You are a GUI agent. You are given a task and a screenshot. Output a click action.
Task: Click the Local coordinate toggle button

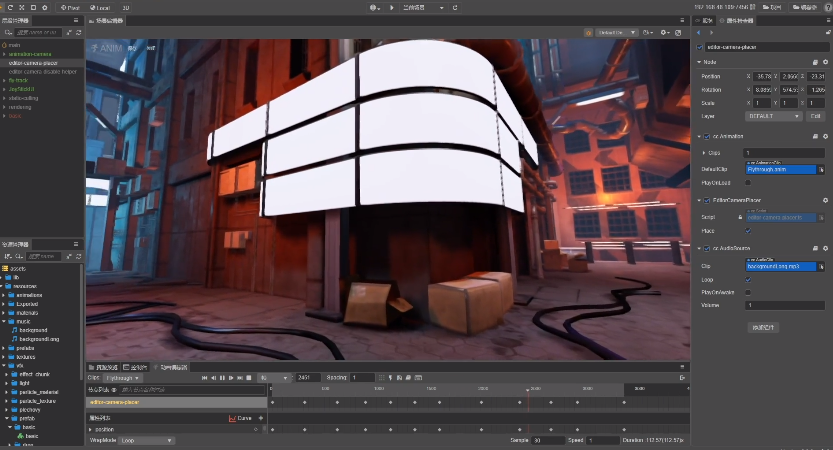[100, 7]
